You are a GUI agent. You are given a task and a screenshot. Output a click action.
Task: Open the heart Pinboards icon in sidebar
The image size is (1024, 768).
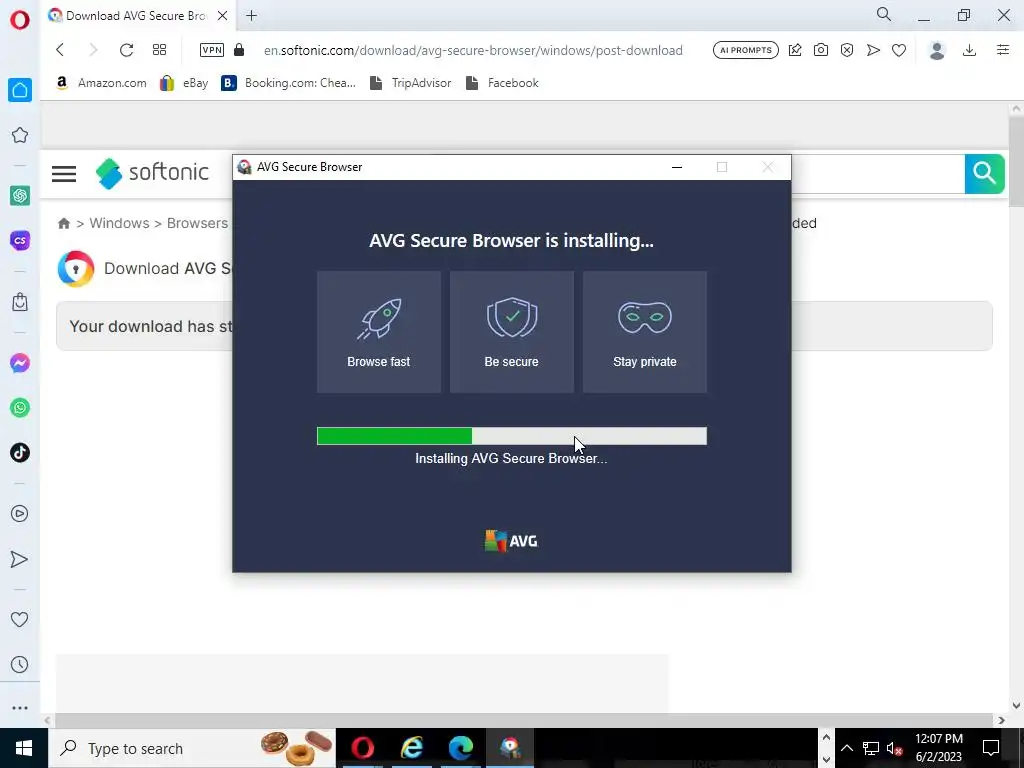pos(20,619)
